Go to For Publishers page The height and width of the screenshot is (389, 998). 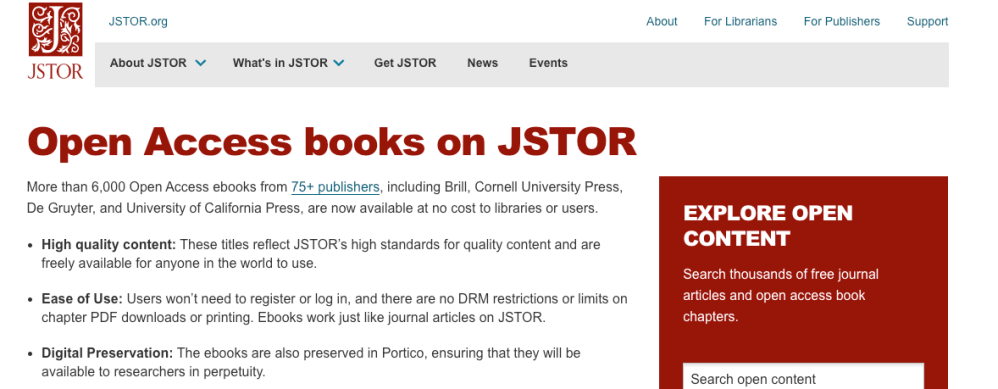(841, 22)
